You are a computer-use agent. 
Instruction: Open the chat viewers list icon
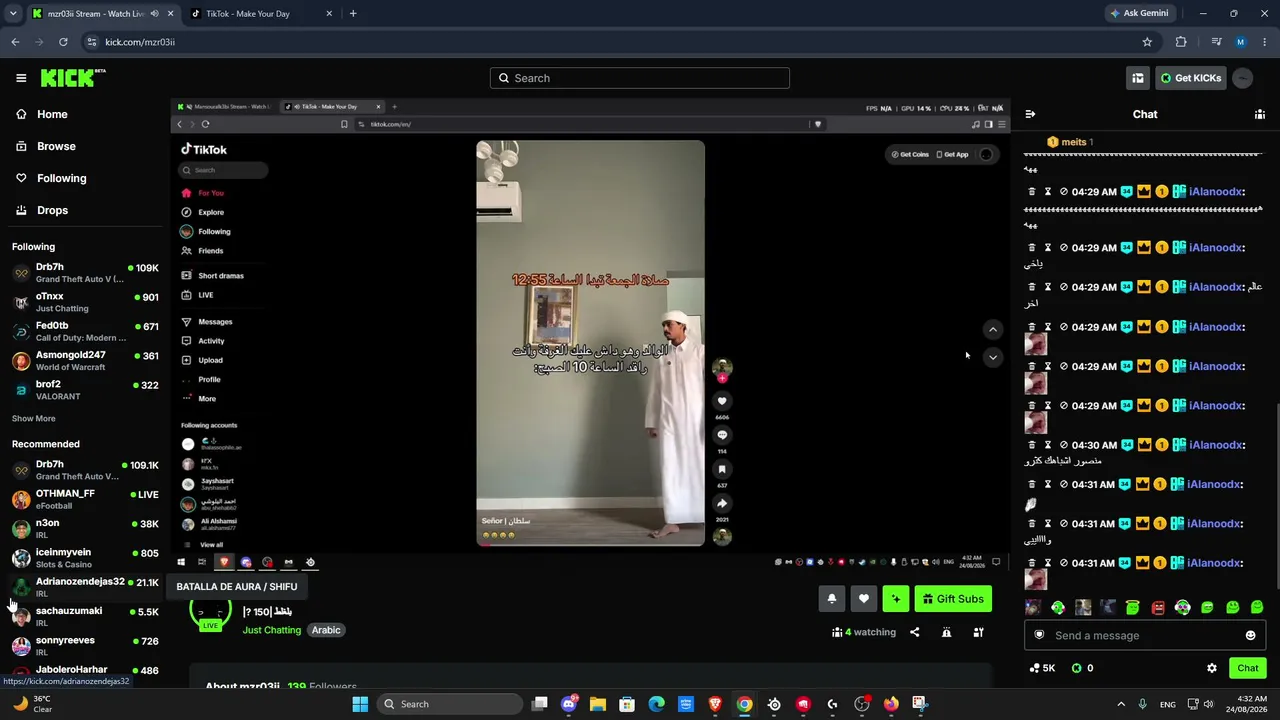point(1260,114)
